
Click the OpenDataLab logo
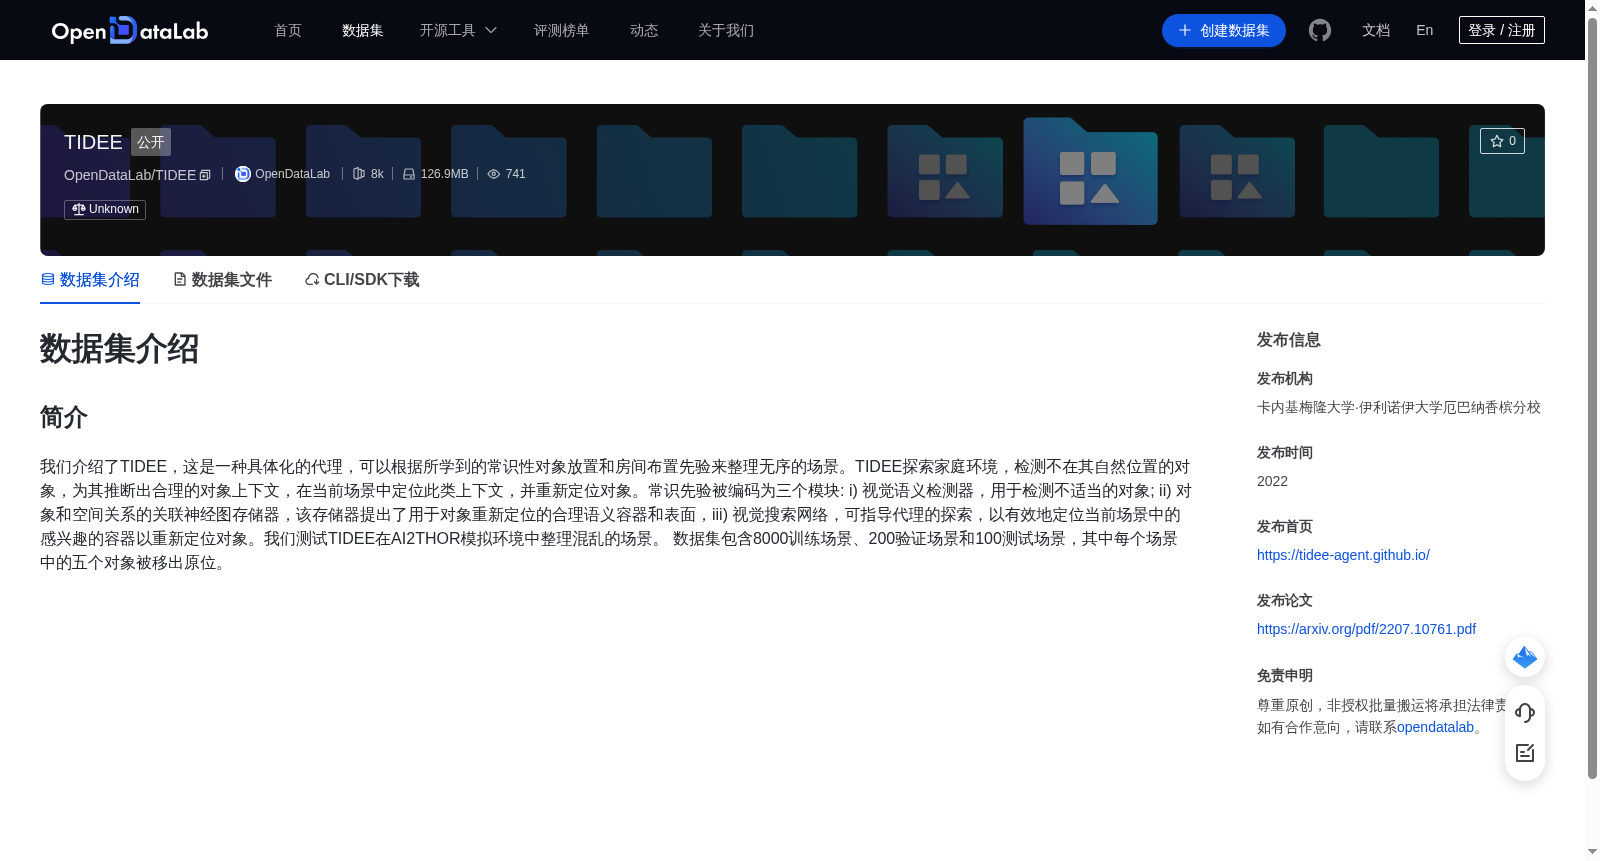click(x=130, y=30)
